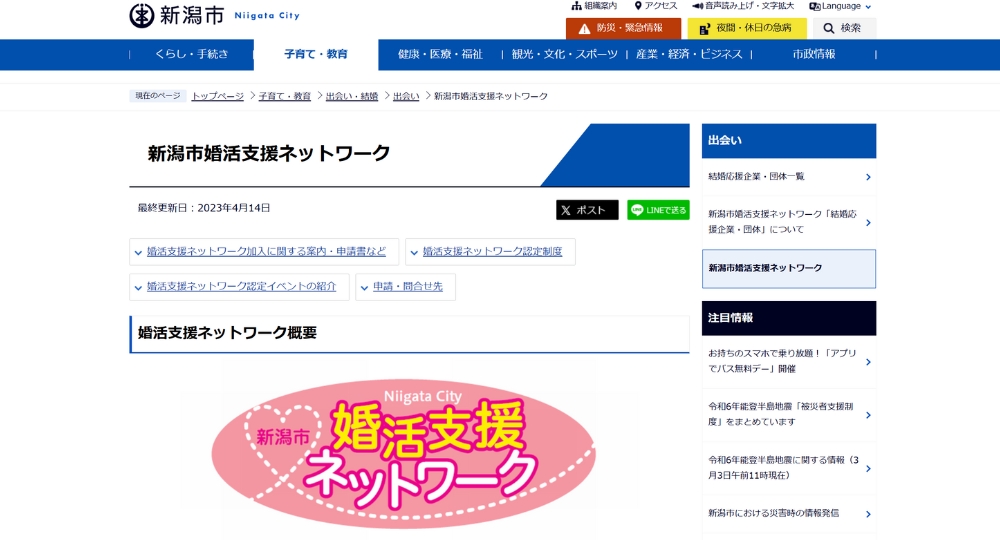Click the magnifier search icon

point(828,29)
